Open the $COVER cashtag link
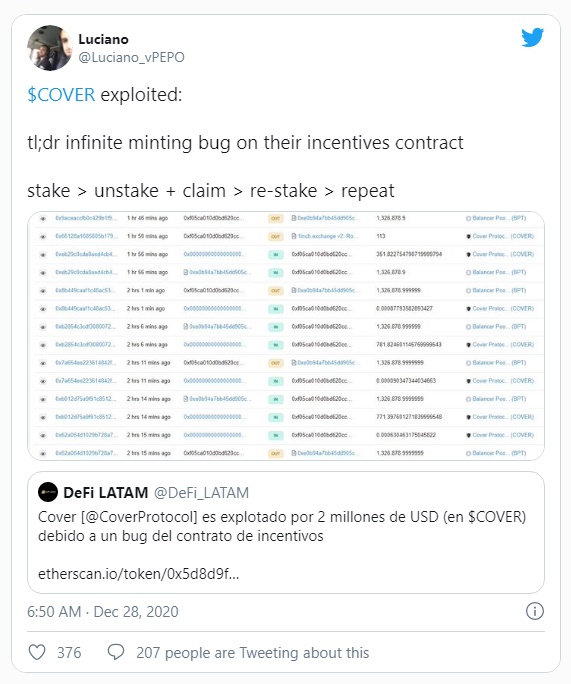 (61, 95)
